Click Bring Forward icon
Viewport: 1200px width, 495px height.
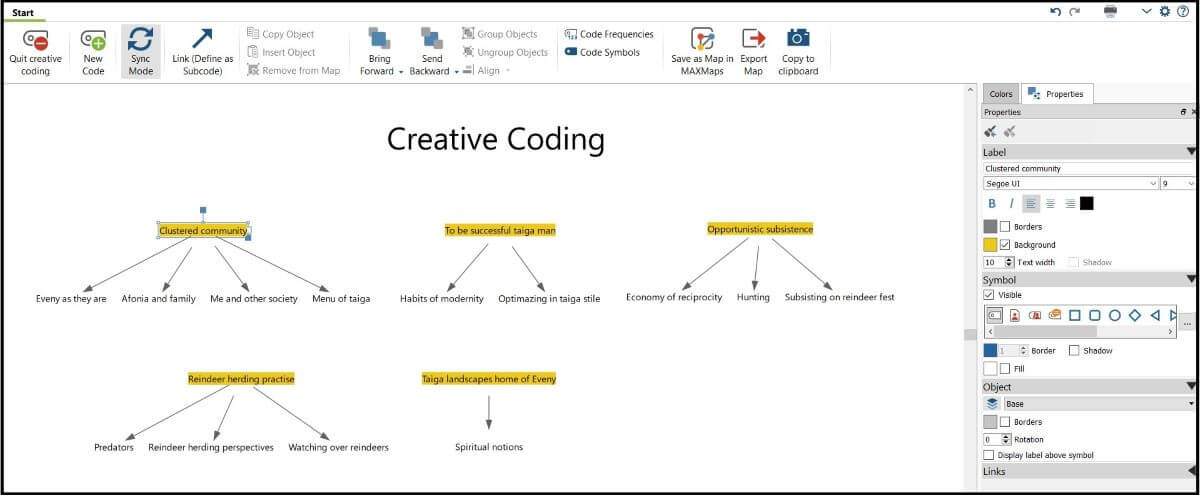379,39
